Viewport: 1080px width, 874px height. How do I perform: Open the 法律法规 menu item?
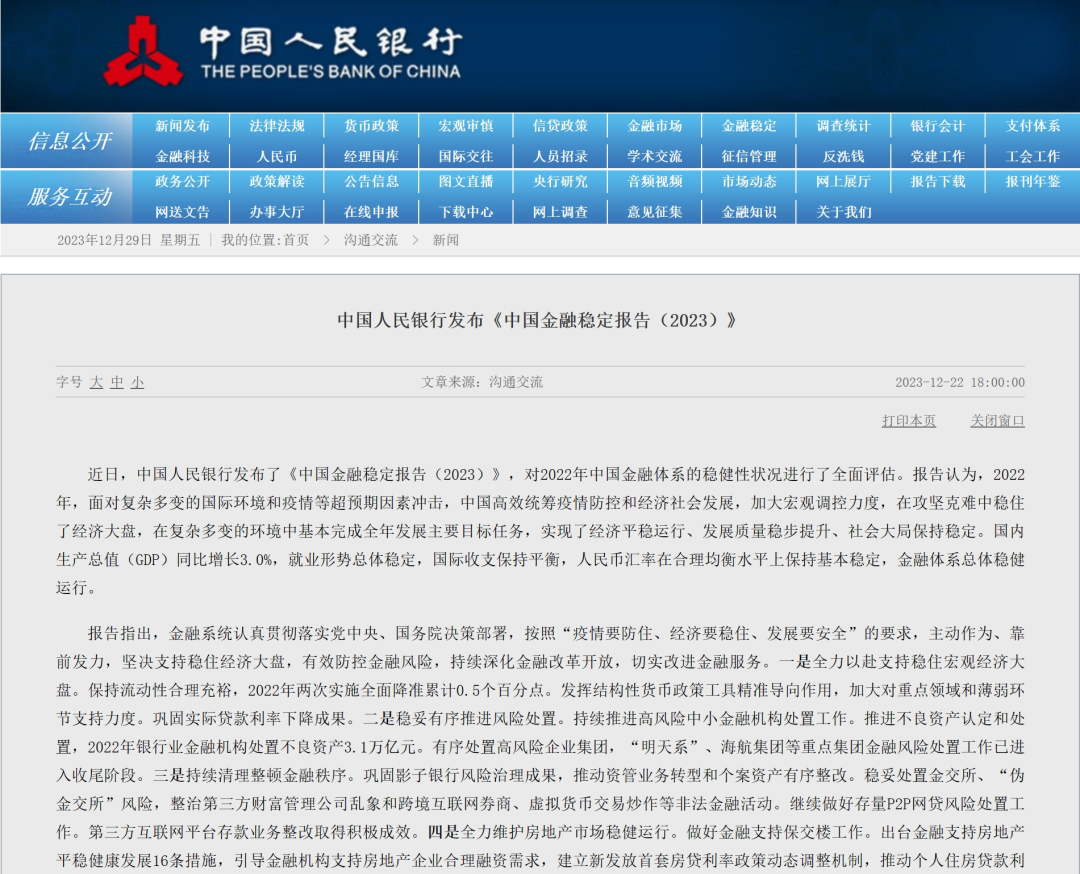(277, 126)
